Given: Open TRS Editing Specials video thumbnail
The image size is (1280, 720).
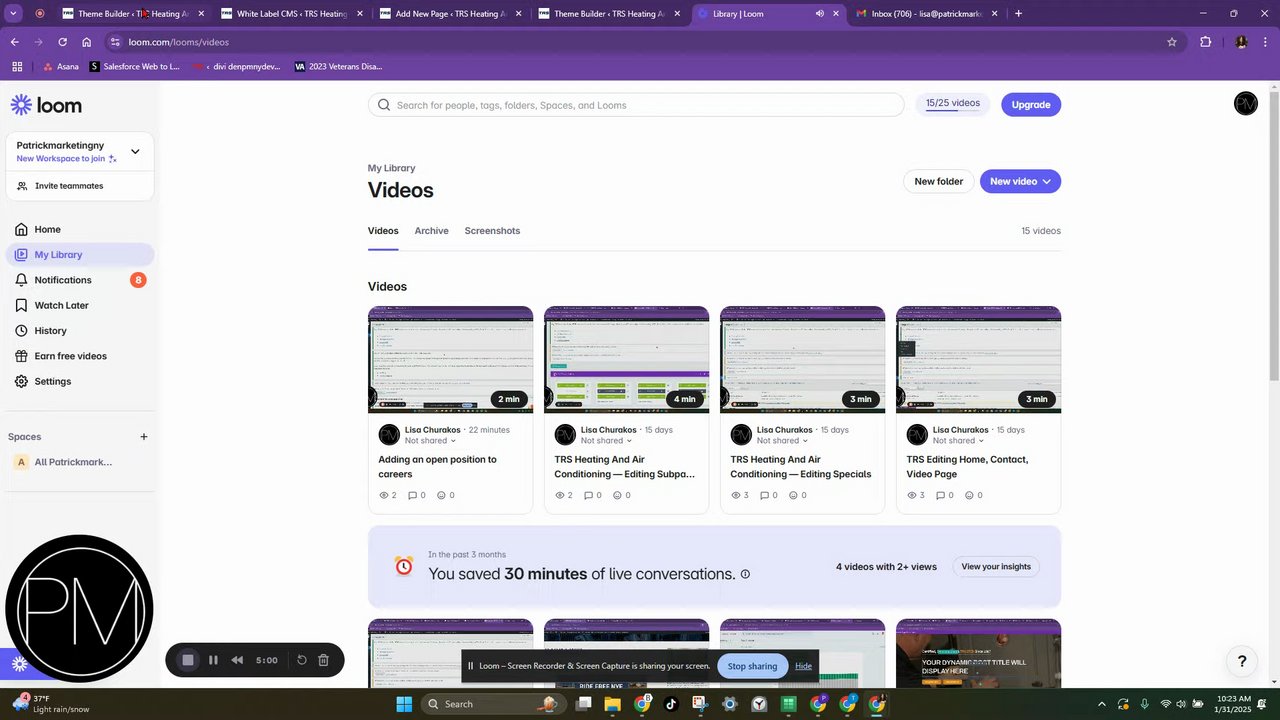Looking at the screenshot, I should (802, 359).
